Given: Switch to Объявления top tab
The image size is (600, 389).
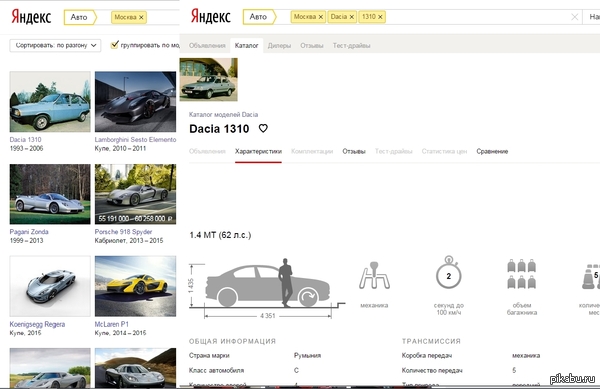Looking at the screenshot, I should pyautogui.click(x=207, y=46).
